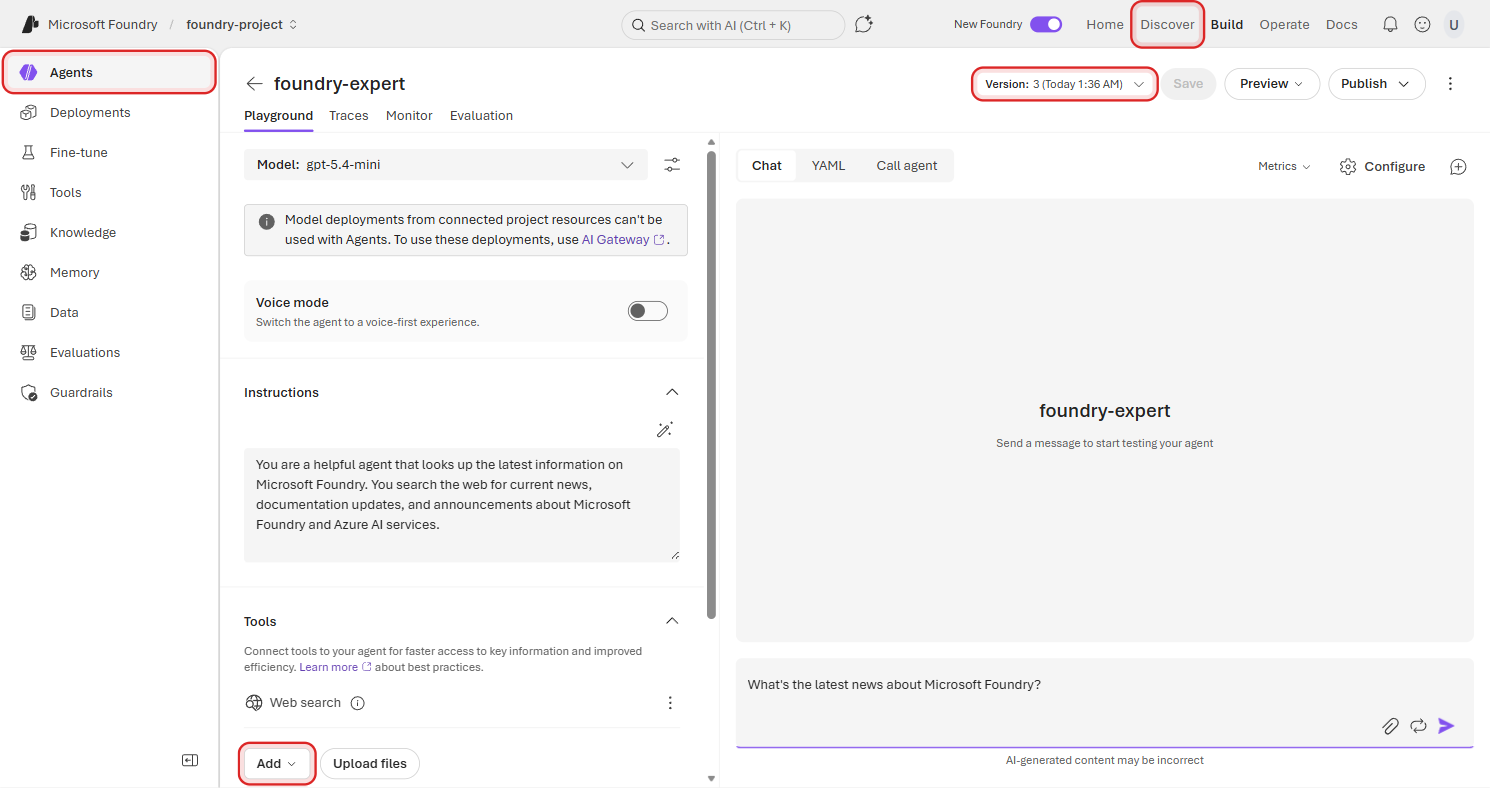This screenshot has height=788, width=1490.
Task: Click the Guardrails shield icon
Action: [x=29, y=393]
